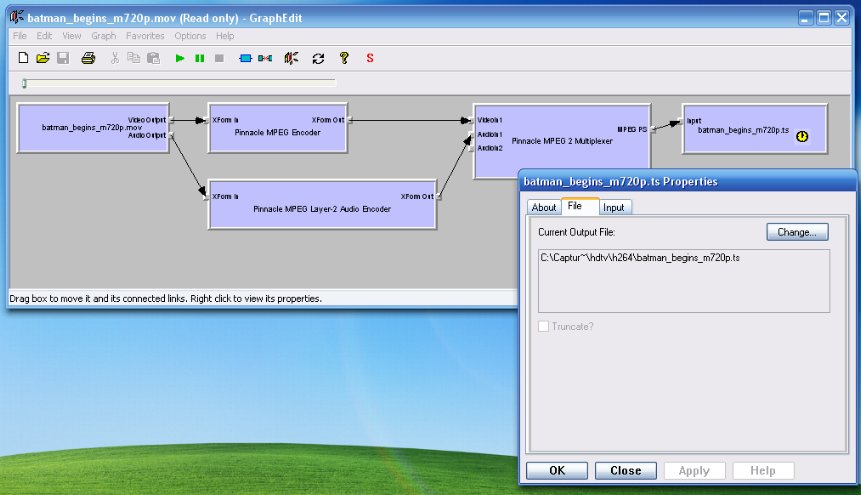Screen dimensions: 861x495
Task: Stop the graph with the square icon
Action: click(219, 58)
